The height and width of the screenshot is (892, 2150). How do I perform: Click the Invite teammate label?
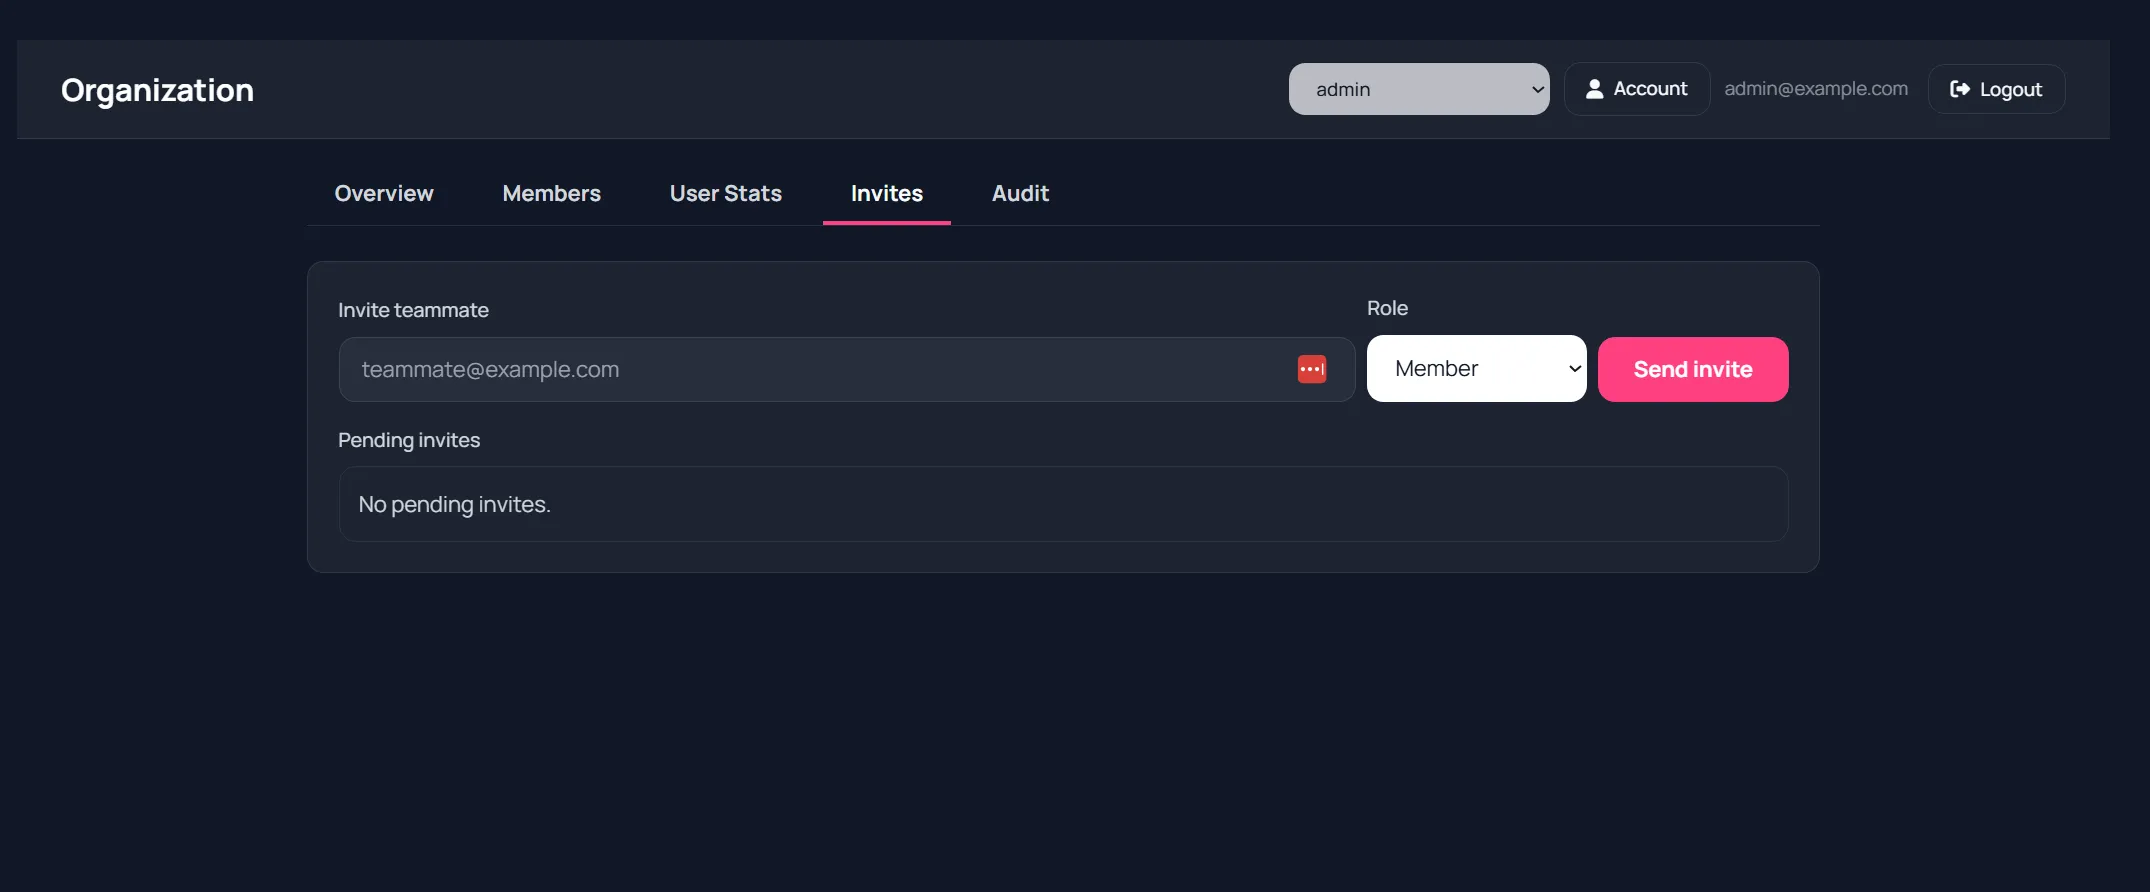point(413,310)
